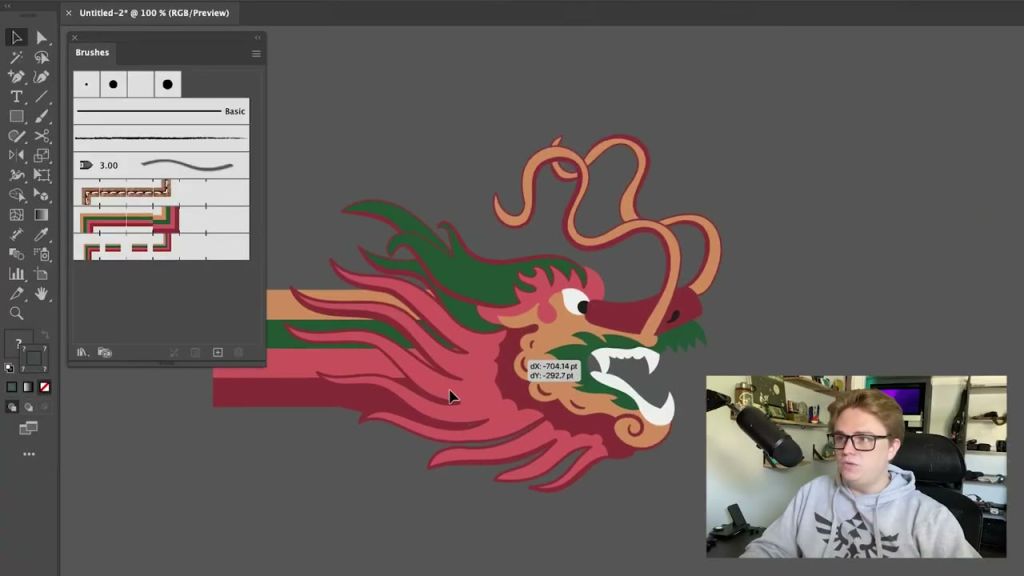
Task: Select the solid multicolor stripe pattern brush
Action: click(161, 219)
